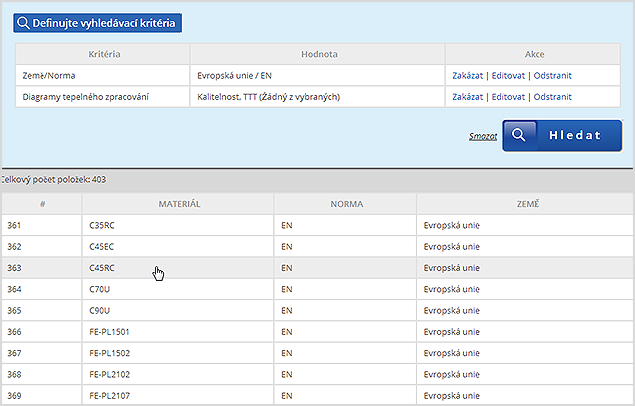Viewport: 635px width, 406px height.
Task: Click Odstranit in Diagramy tepelného zpracování row
Action: [x=552, y=97]
